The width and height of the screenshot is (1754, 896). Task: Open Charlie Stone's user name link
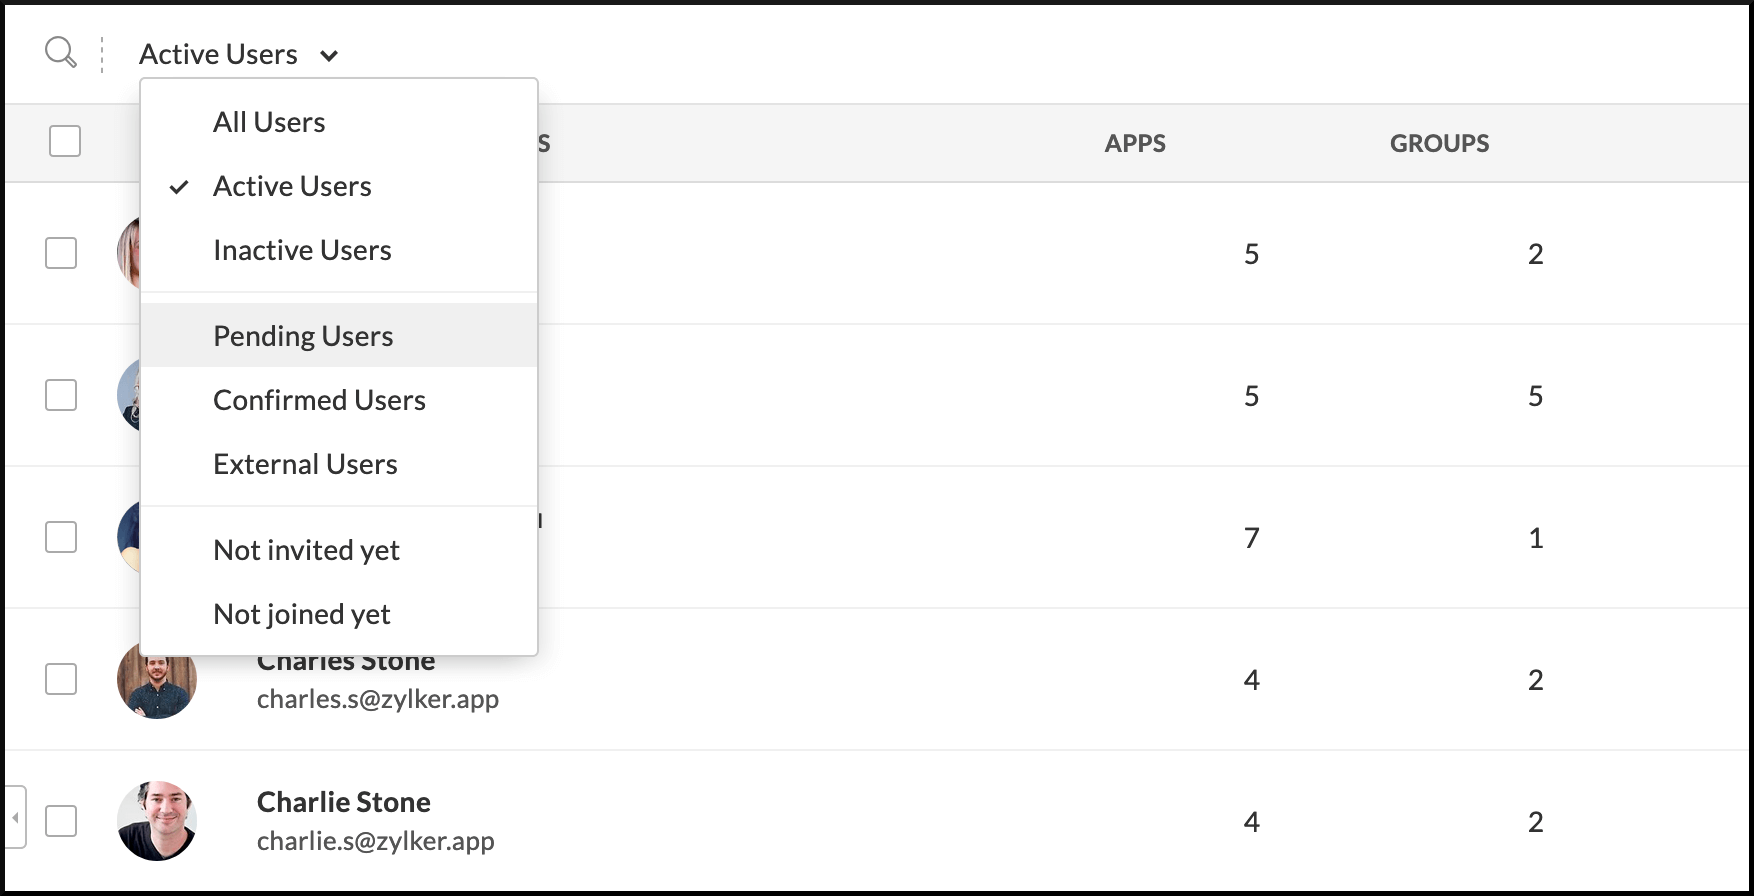tap(343, 802)
